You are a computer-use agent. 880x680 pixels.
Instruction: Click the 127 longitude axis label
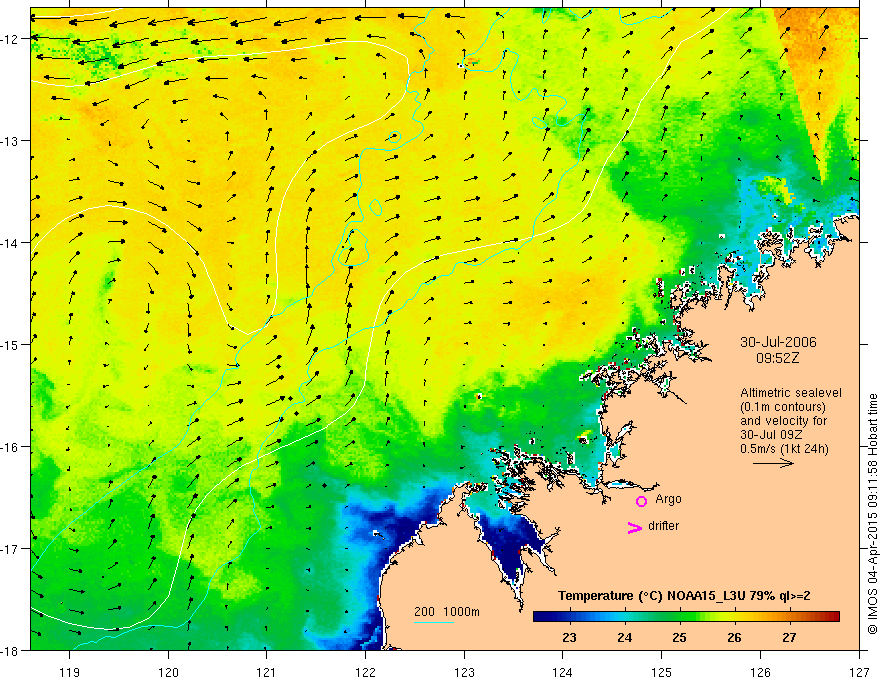pyautogui.click(x=859, y=672)
